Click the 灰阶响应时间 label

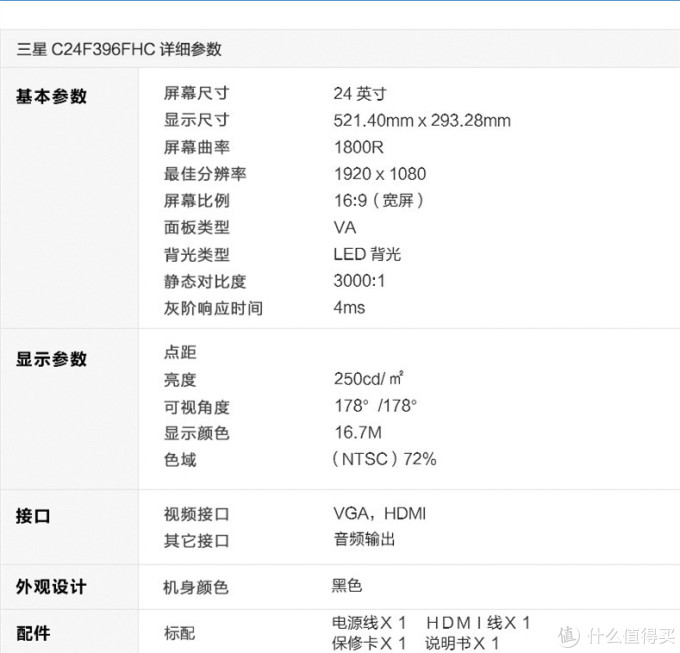pyautogui.click(x=213, y=308)
